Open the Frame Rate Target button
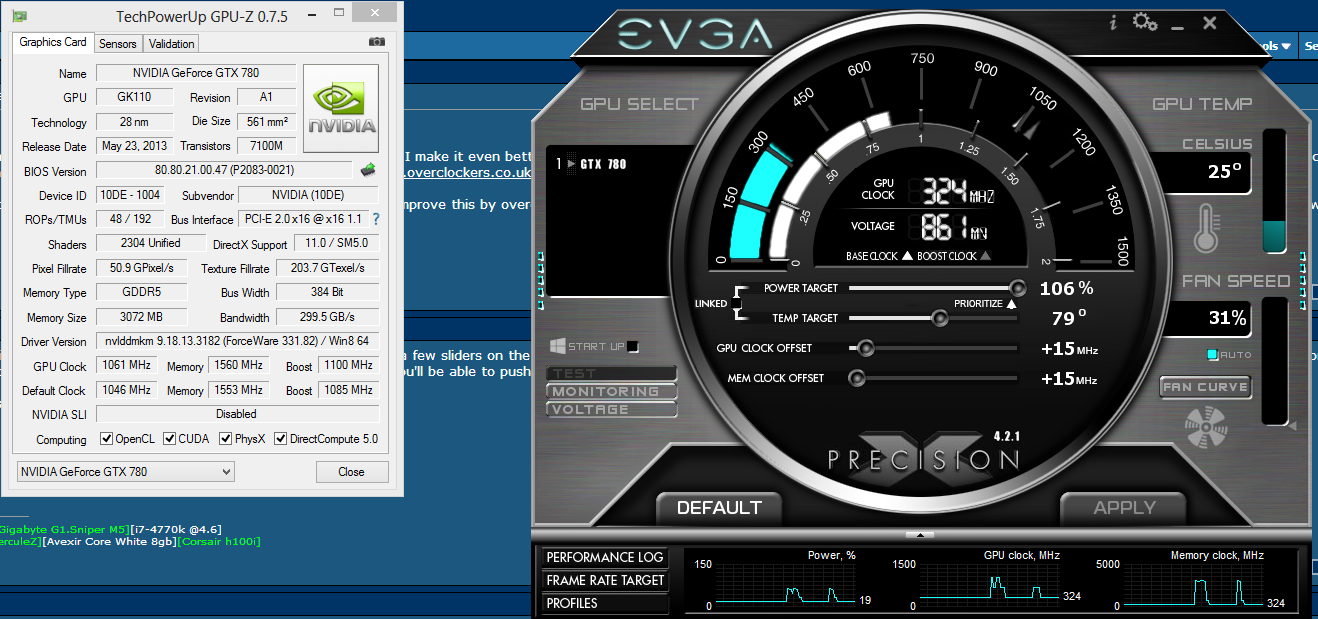The width and height of the screenshot is (1318, 619). click(605, 580)
